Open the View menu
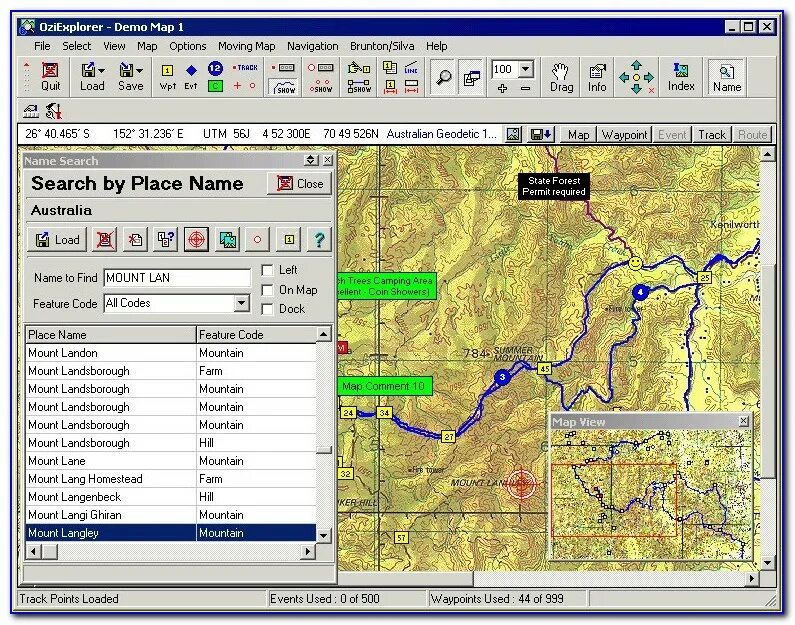The width and height of the screenshot is (795, 625). pyautogui.click(x=114, y=46)
